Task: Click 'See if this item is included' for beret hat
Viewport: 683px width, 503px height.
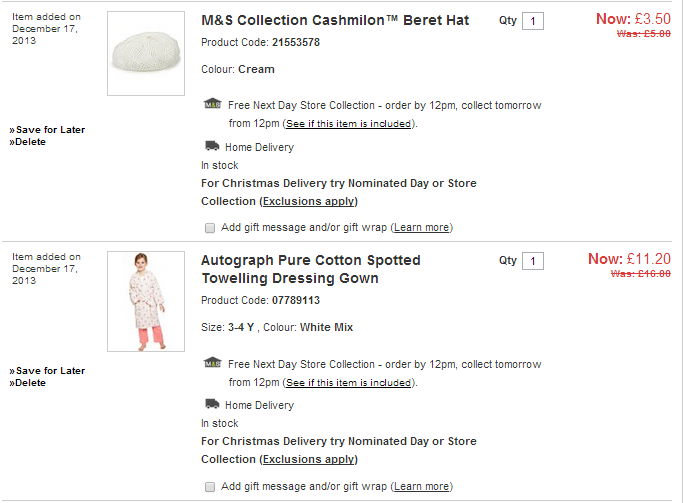Action: pos(348,124)
